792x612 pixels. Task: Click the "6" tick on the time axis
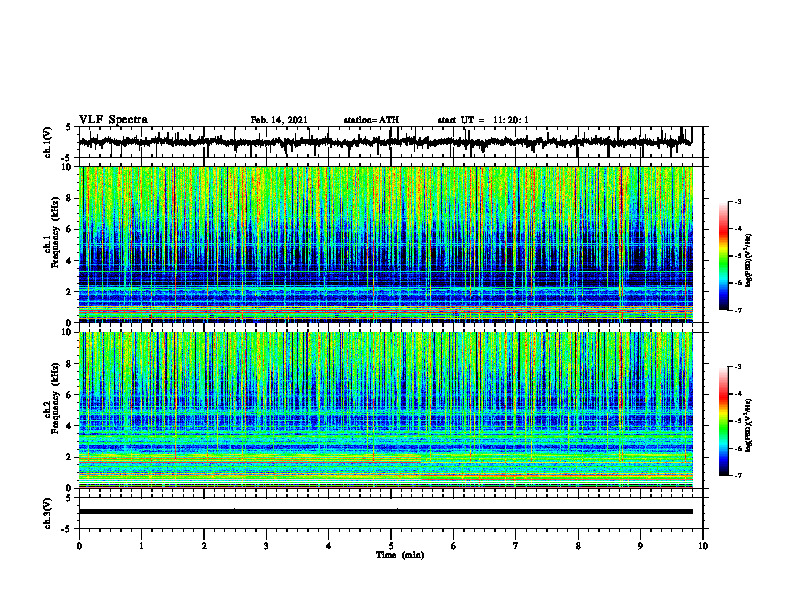453,546
